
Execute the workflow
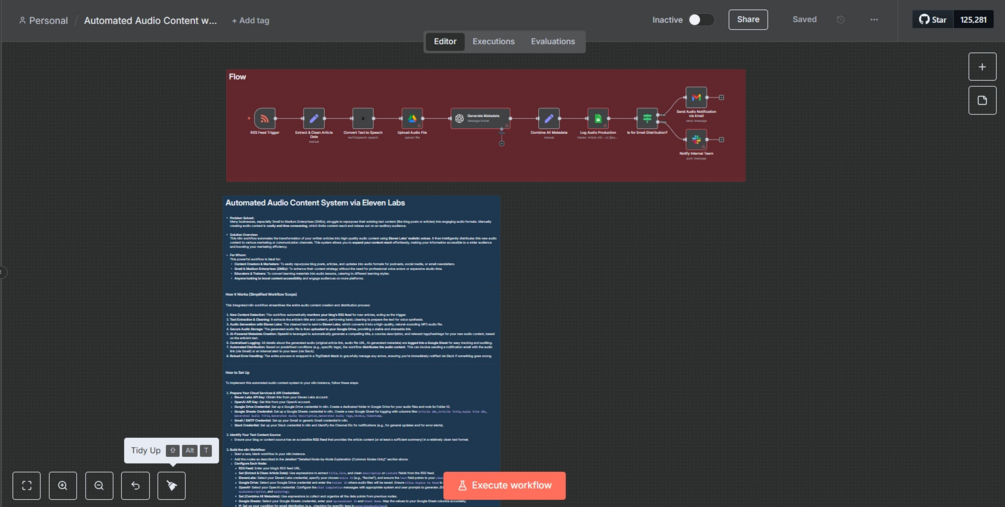click(504, 486)
